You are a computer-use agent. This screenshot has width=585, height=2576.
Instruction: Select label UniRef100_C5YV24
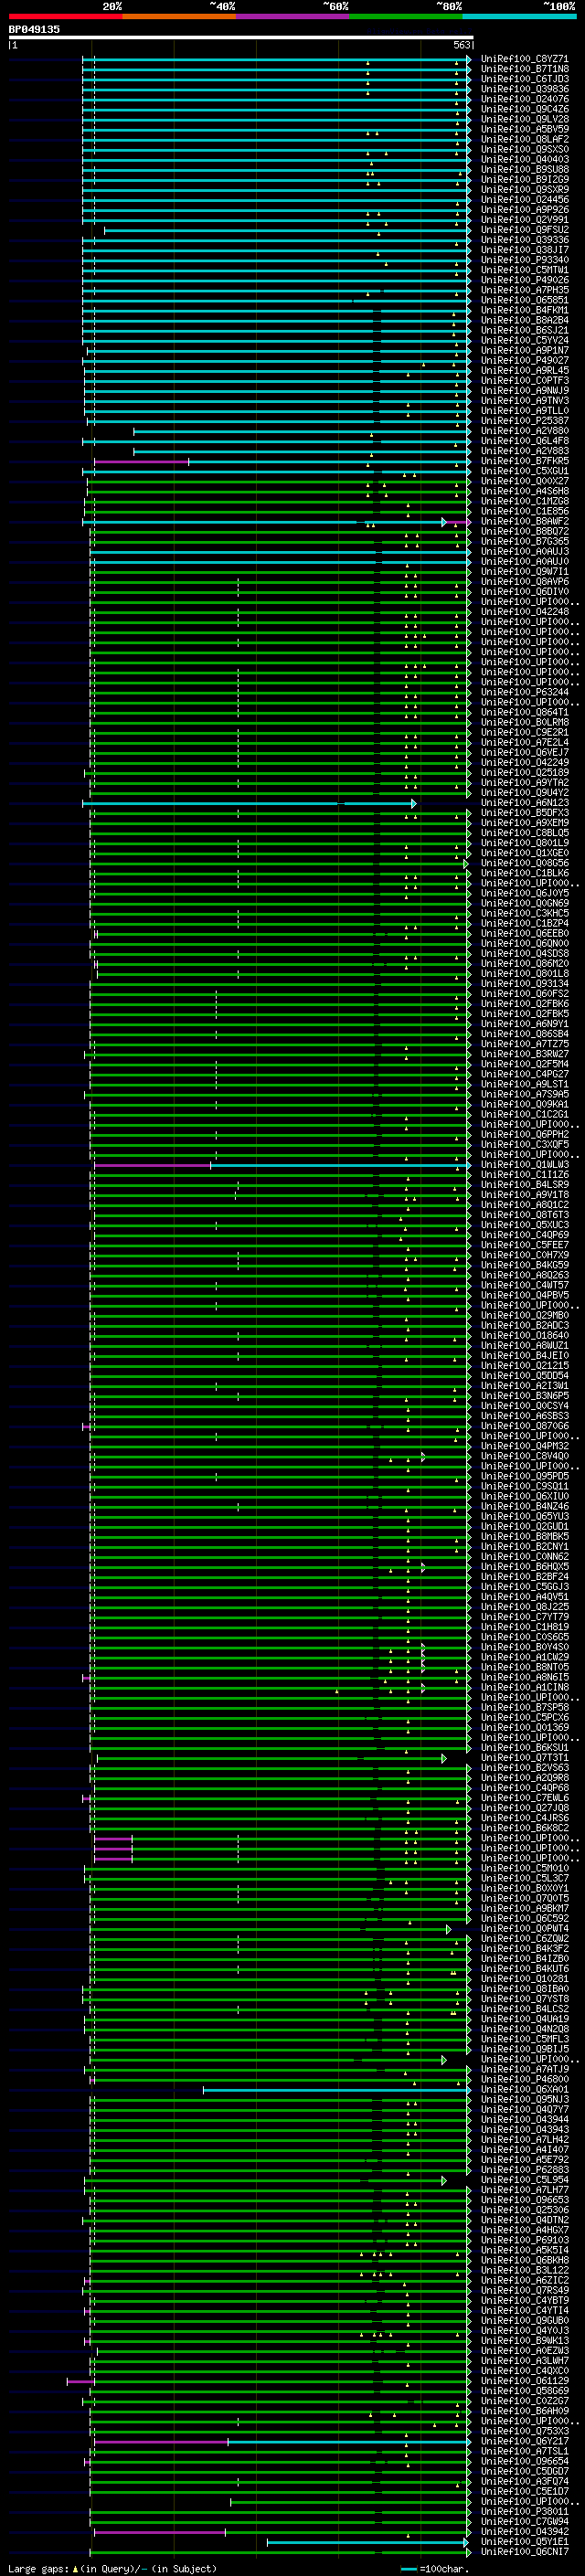tap(525, 341)
